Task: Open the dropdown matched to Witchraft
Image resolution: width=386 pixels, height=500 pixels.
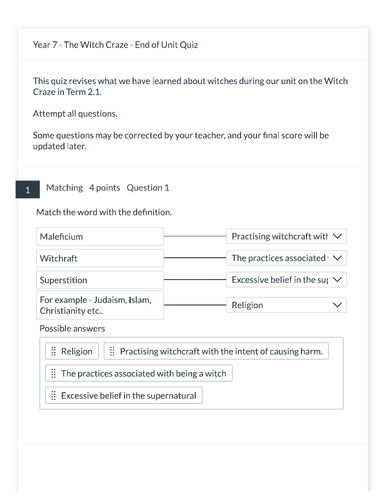Action: click(x=286, y=258)
